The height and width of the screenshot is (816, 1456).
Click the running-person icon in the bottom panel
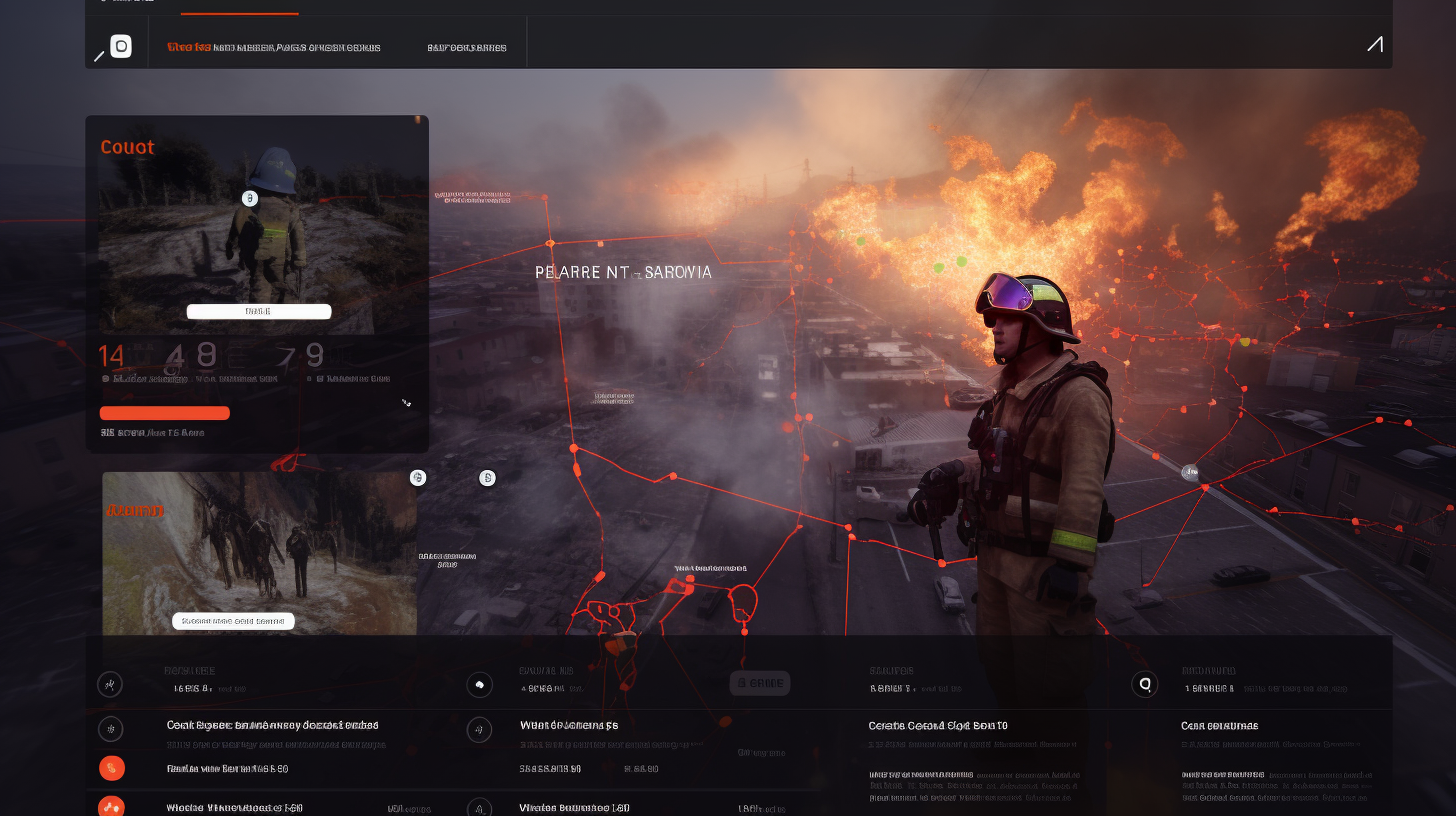110,684
